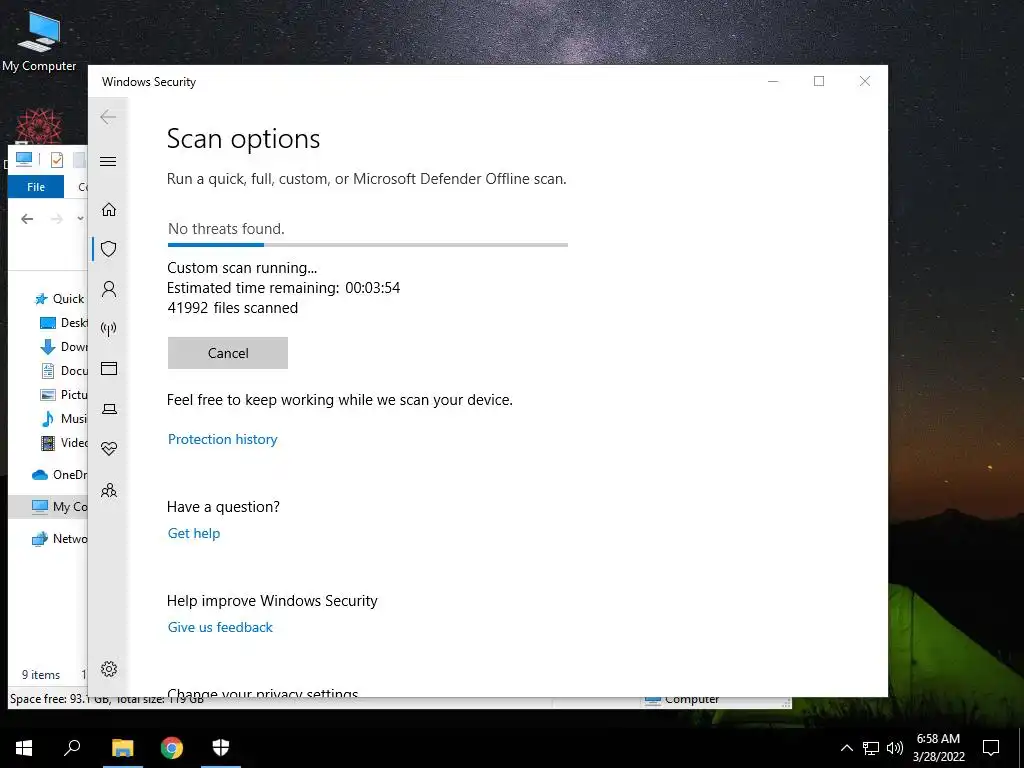Click File Explorer forward arrow
1024x768 pixels.
pyautogui.click(x=57, y=219)
